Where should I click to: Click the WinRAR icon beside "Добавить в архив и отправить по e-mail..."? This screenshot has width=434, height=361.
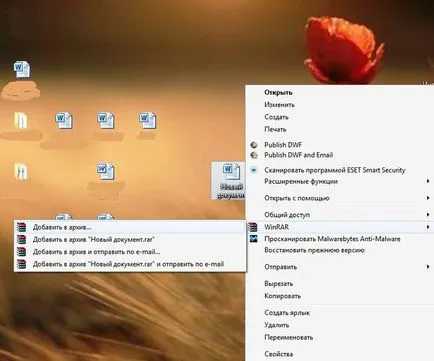pyautogui.click(x=21, y=252)
